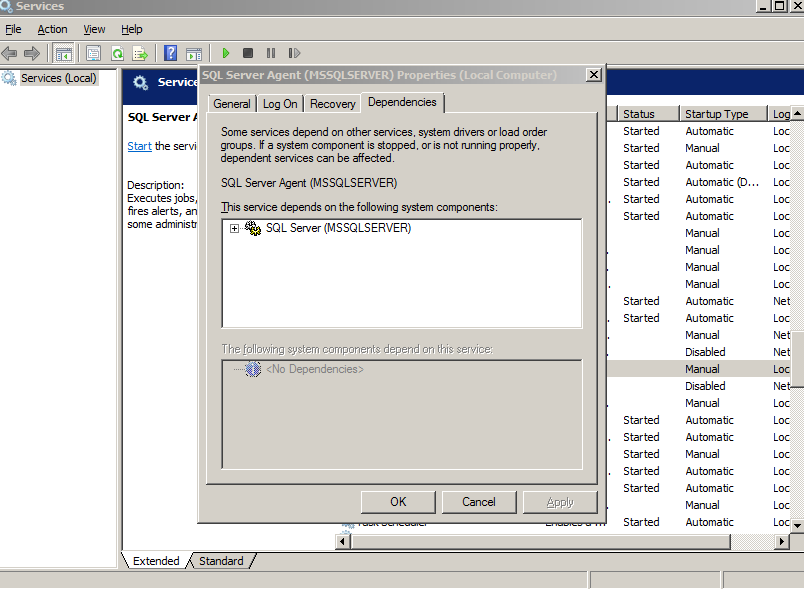Select SQL Server (MSSQLSERVER) in the dependency list
The width and height of the screenshot is (804, 589).
pyautogui.click(x=338, y=228)
